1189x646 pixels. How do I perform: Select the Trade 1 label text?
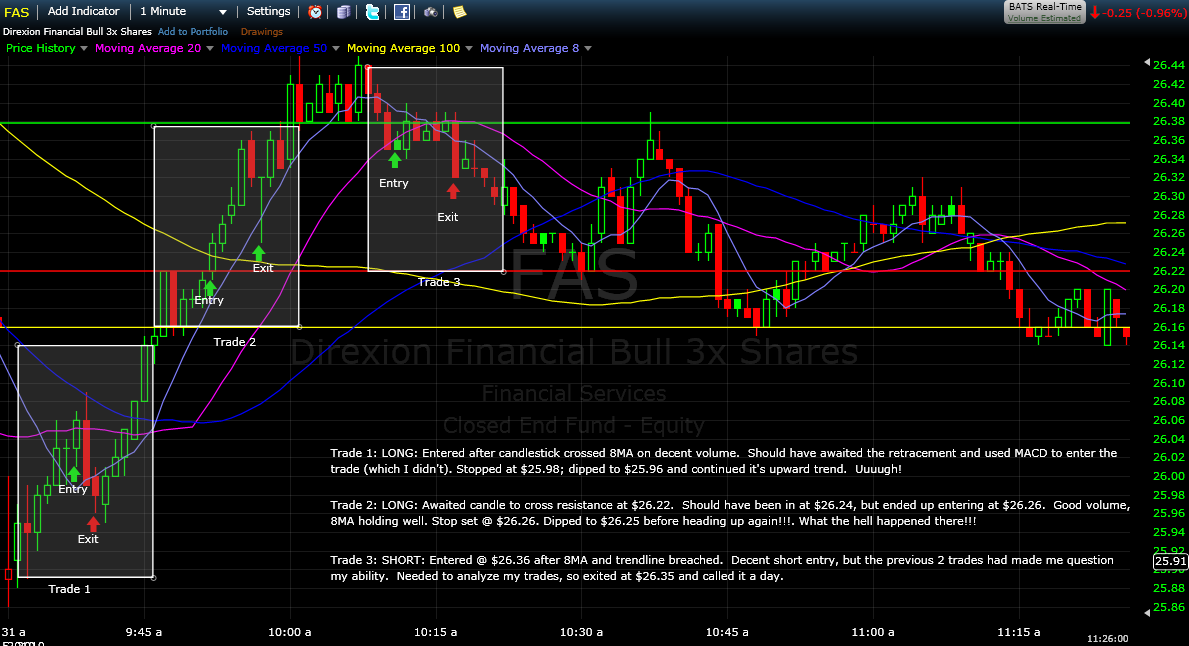tap(69, 589)
